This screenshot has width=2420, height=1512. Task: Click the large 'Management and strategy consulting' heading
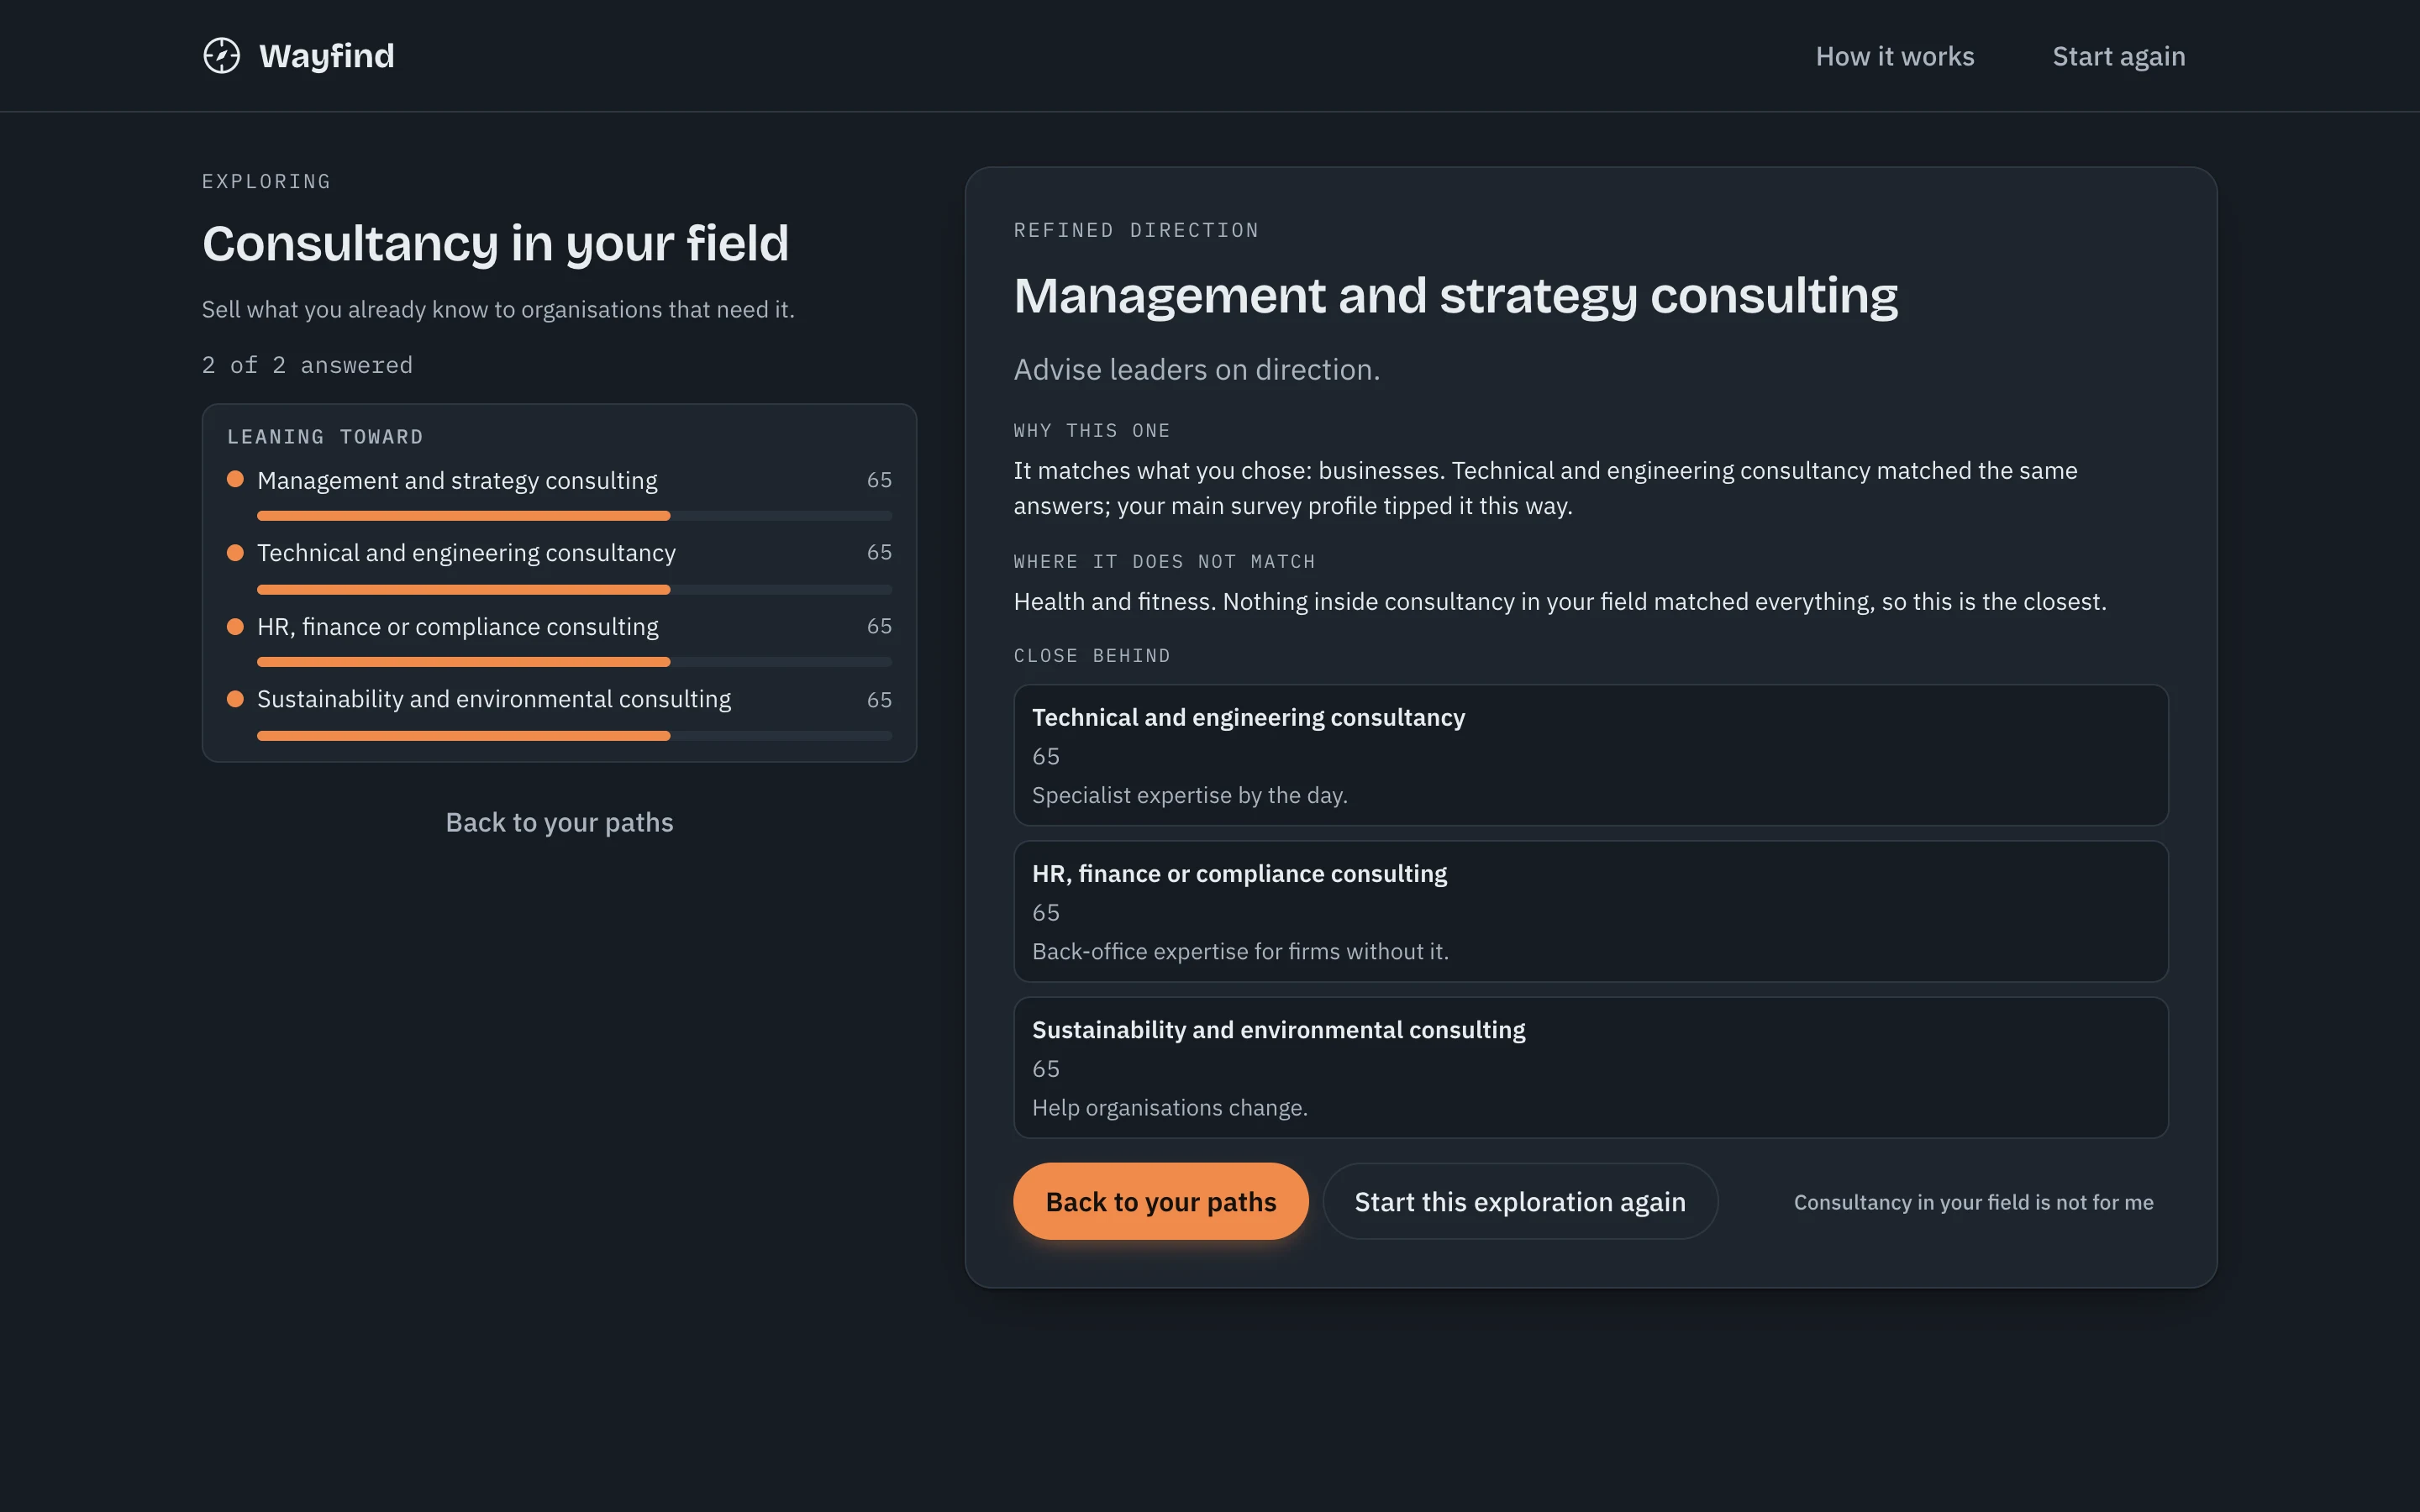1455,296
